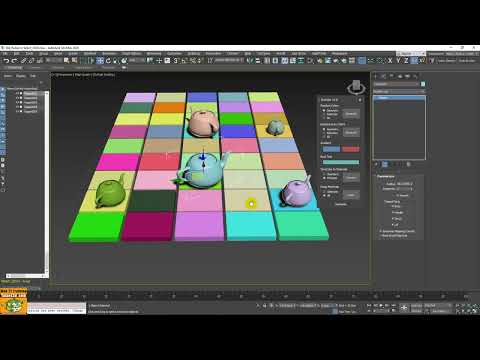Click the ViewCube in the viewport

(x=356, y=87)
